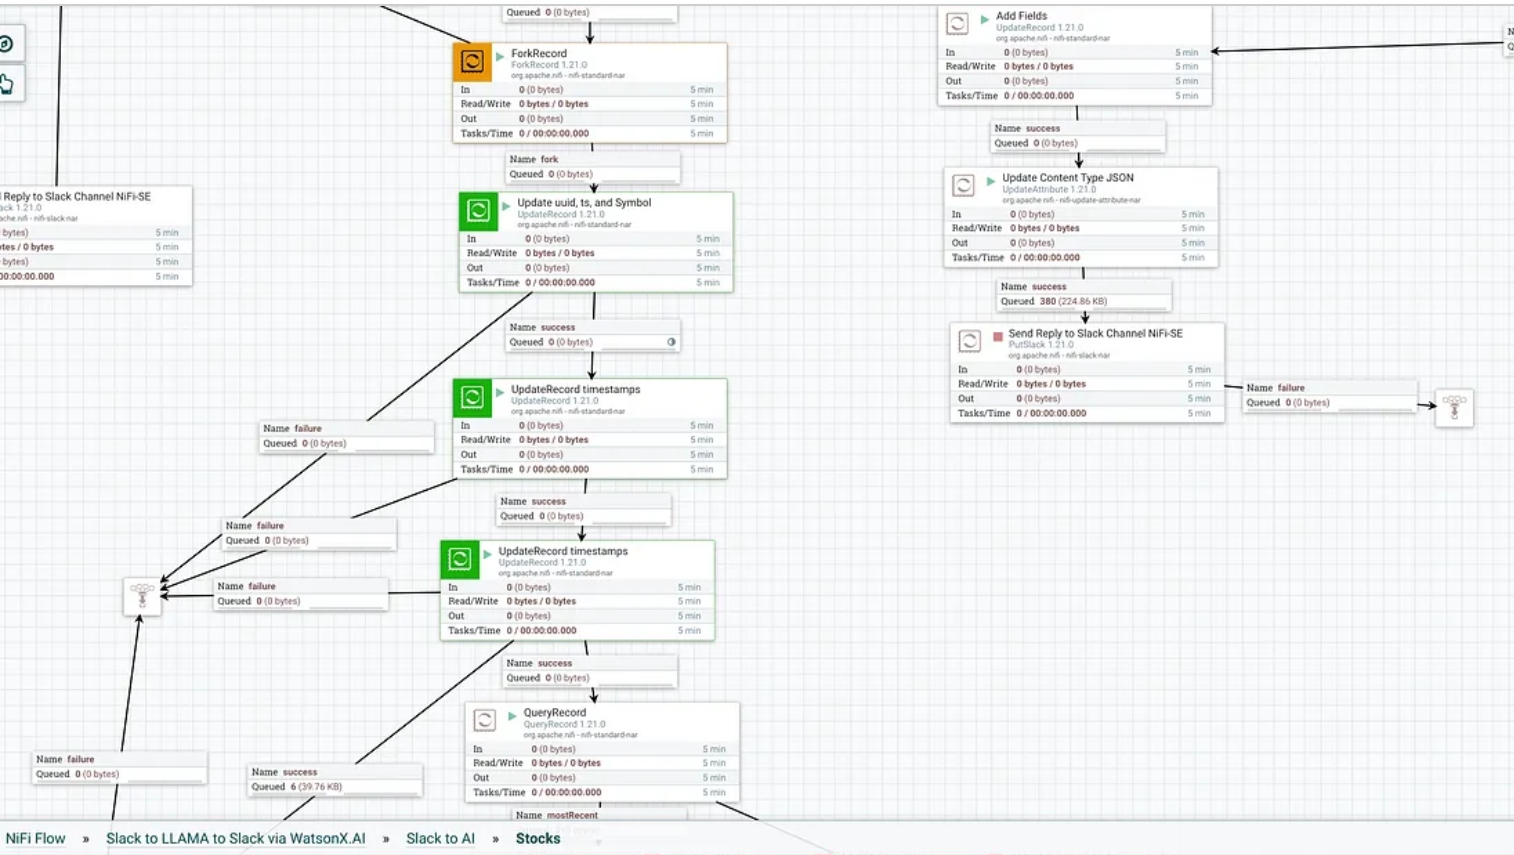Select the success connection queued 380 (224.86 KB)
1514x855 pixels.
point(1084,294)
